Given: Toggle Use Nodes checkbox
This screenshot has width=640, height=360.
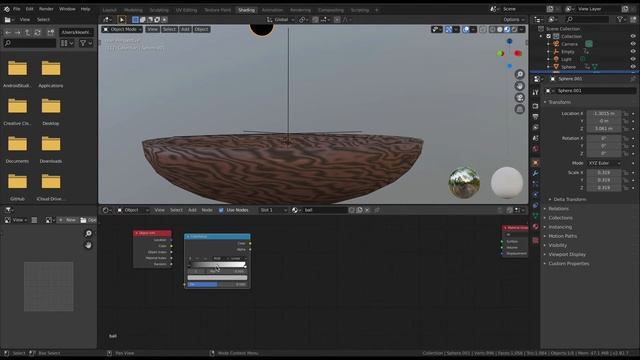Looking at the screenshot, I should click(x=221, y=210).
